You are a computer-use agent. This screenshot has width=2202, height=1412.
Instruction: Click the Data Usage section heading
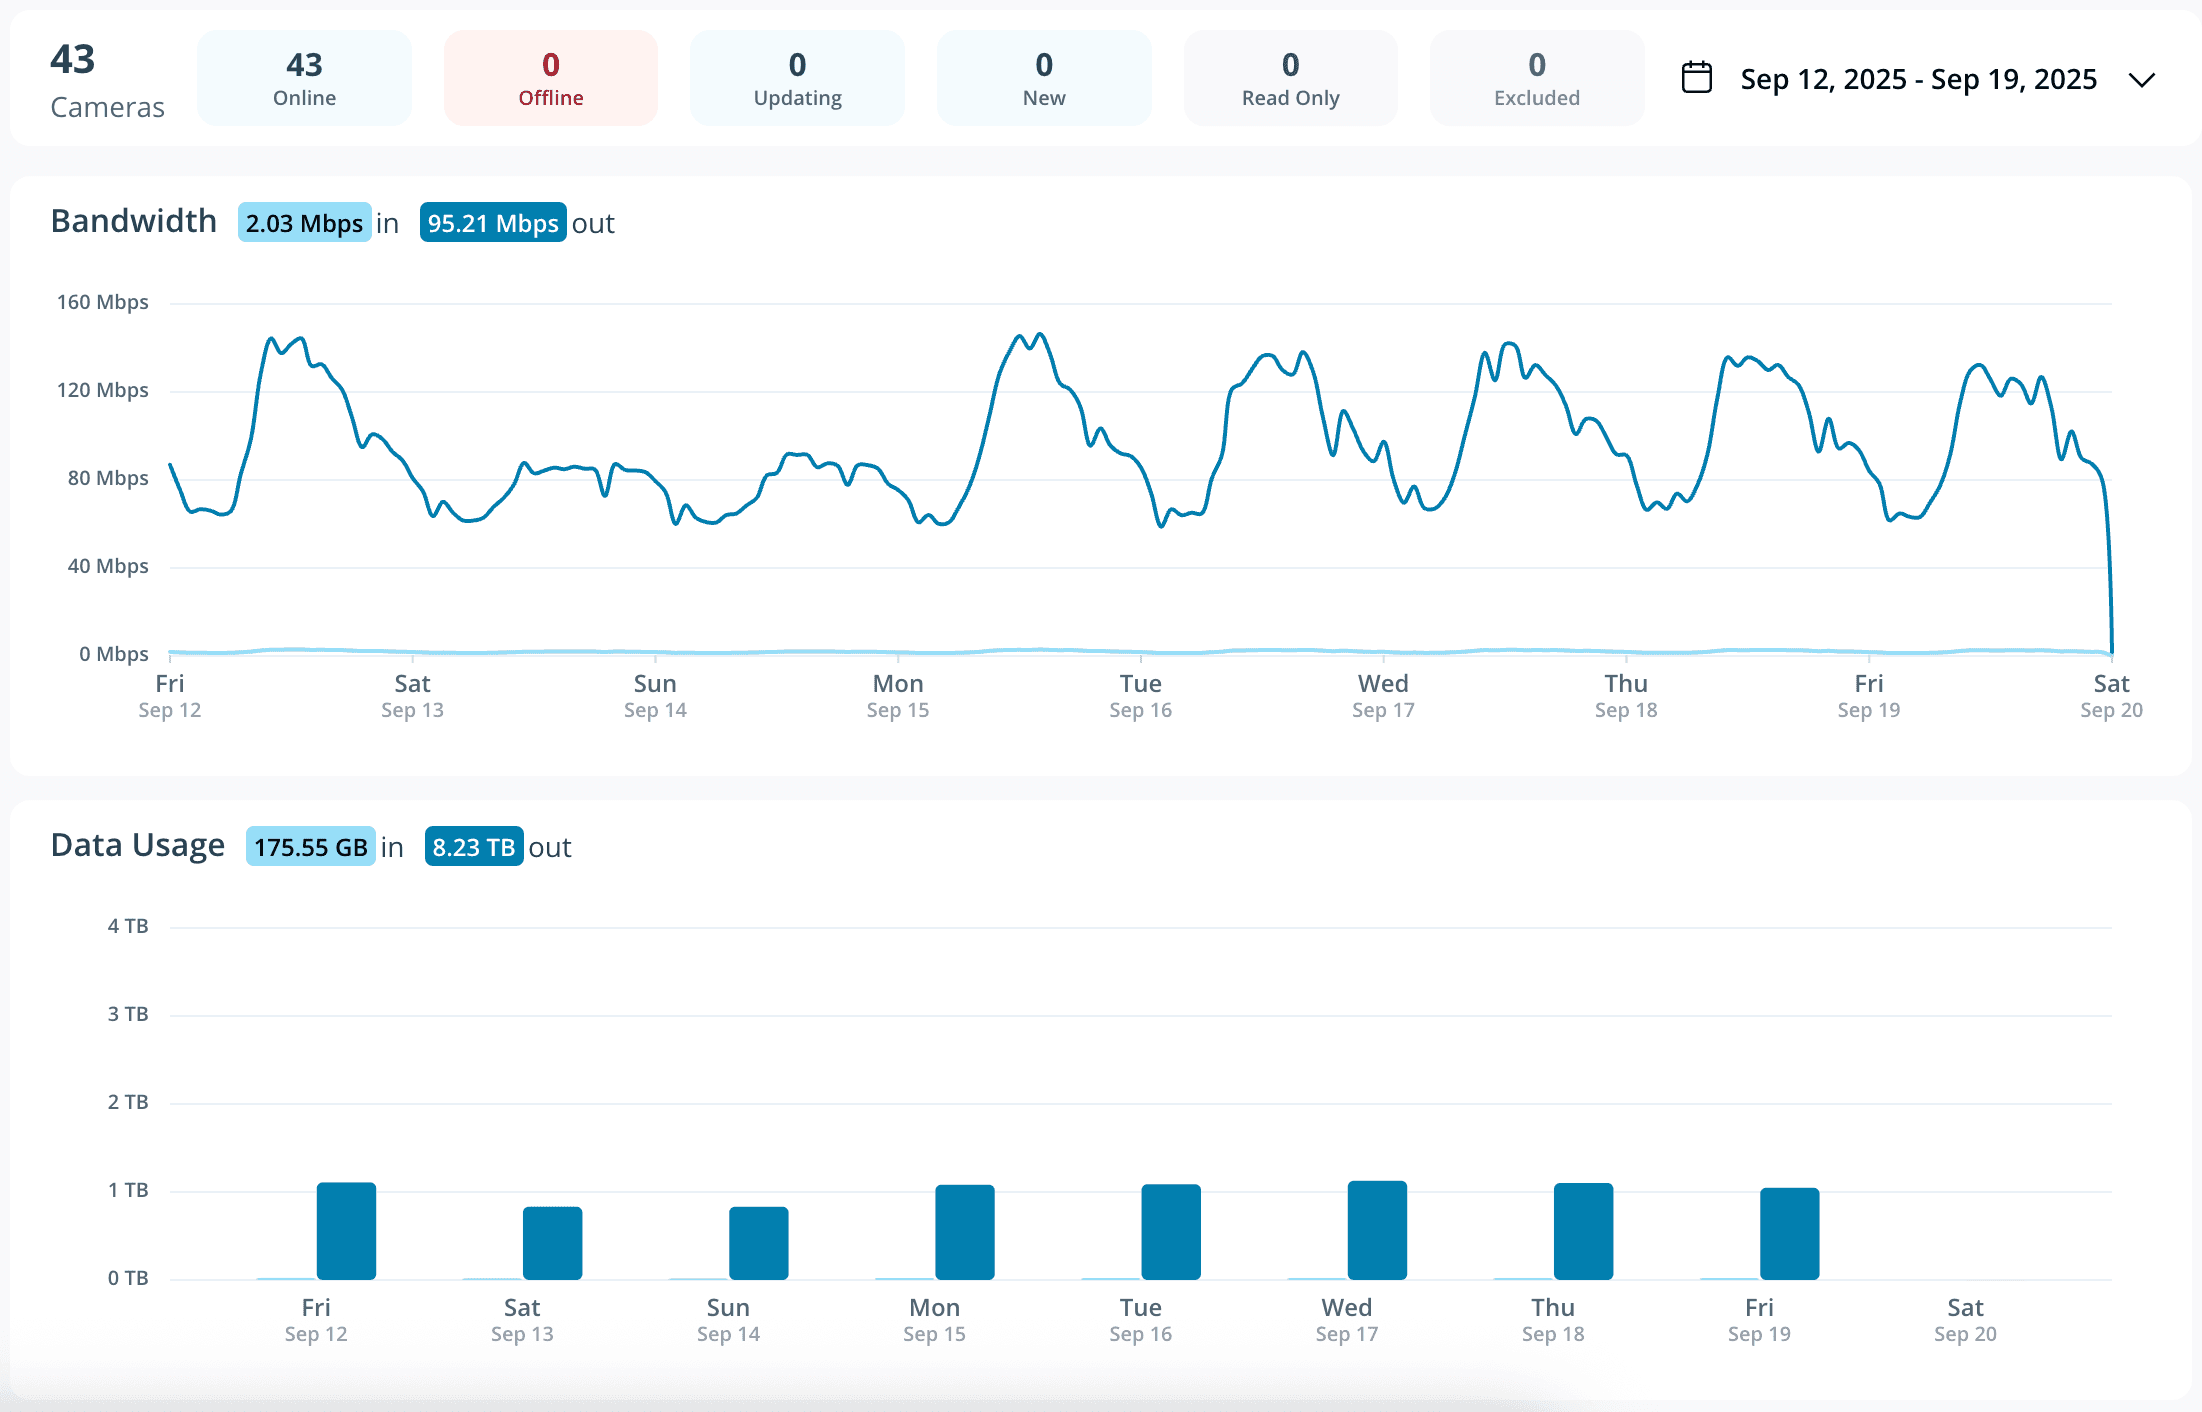tap(137, 845)
